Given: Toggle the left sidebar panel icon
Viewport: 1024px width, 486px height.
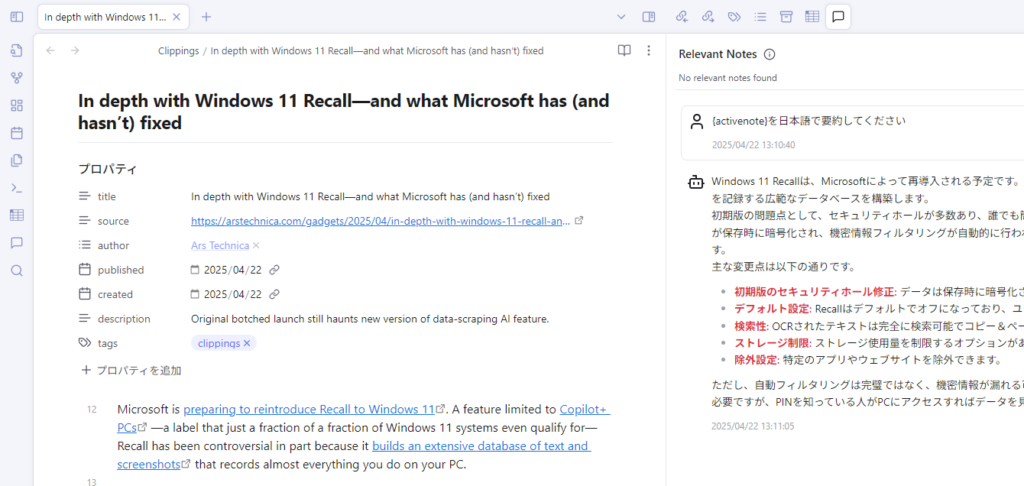Looking at the screenshot, I should pyautogui.click(x=17, y=17).
